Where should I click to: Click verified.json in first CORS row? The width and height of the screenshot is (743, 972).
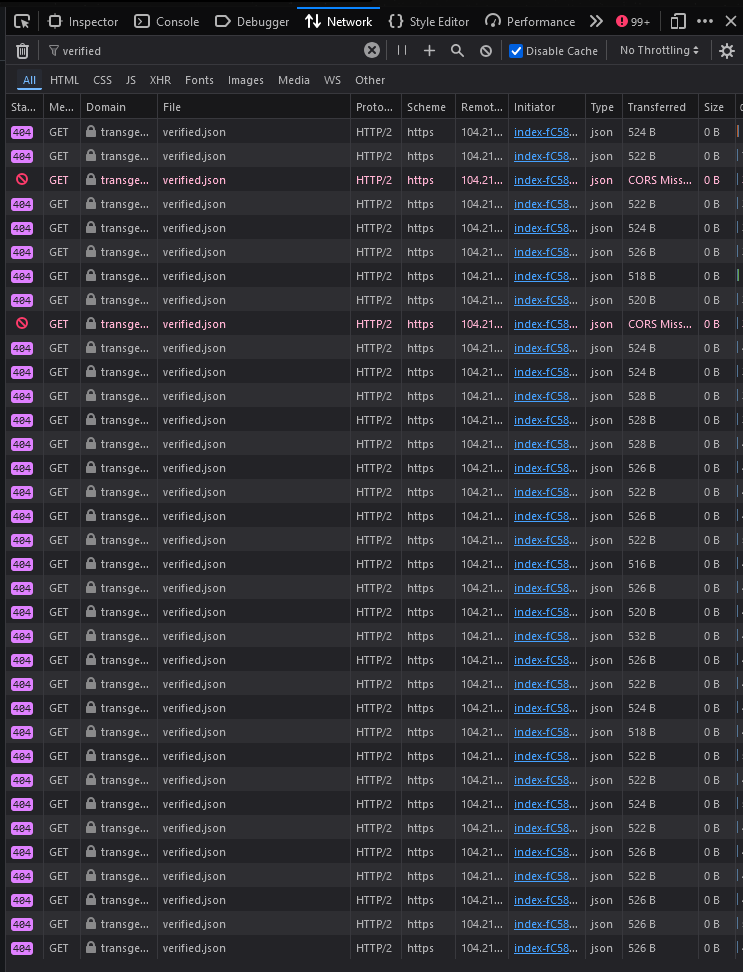(194, 180)
